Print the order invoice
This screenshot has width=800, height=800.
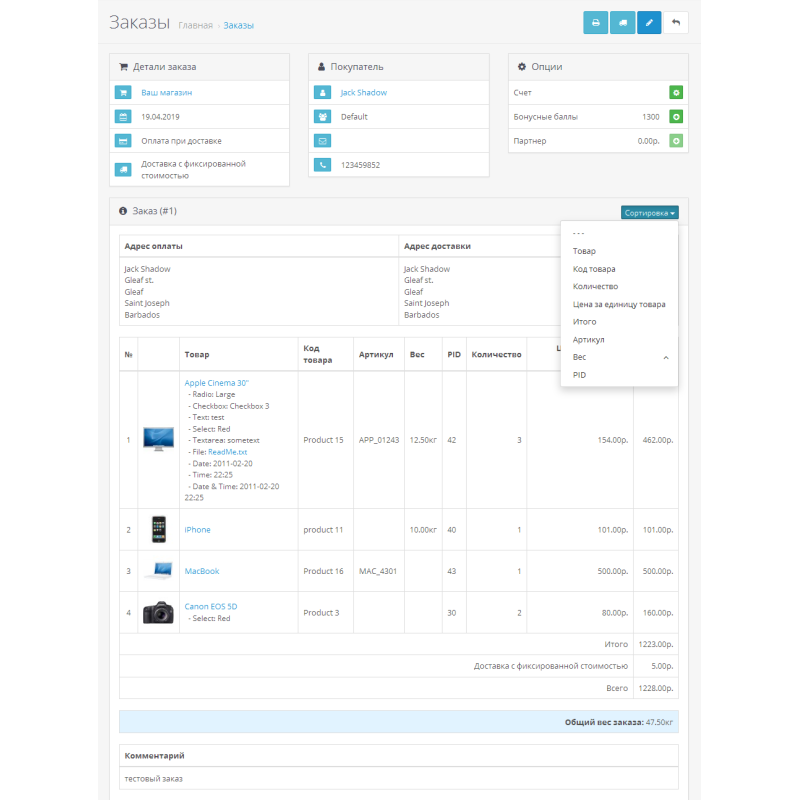tap(595, 22)
